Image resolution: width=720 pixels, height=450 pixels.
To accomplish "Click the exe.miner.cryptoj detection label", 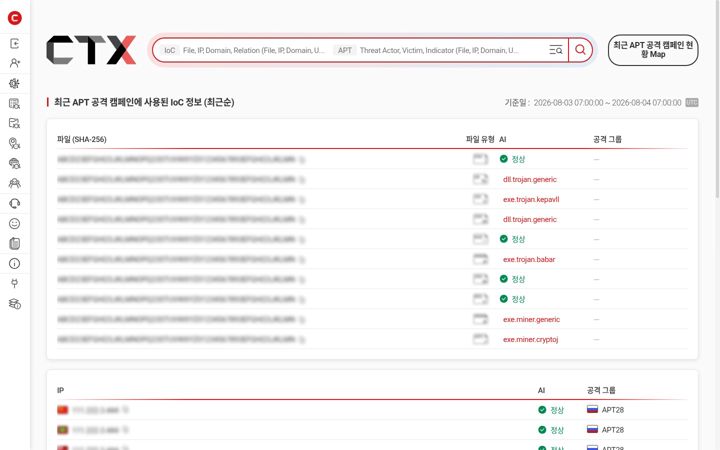I will (x=530, y=339).
